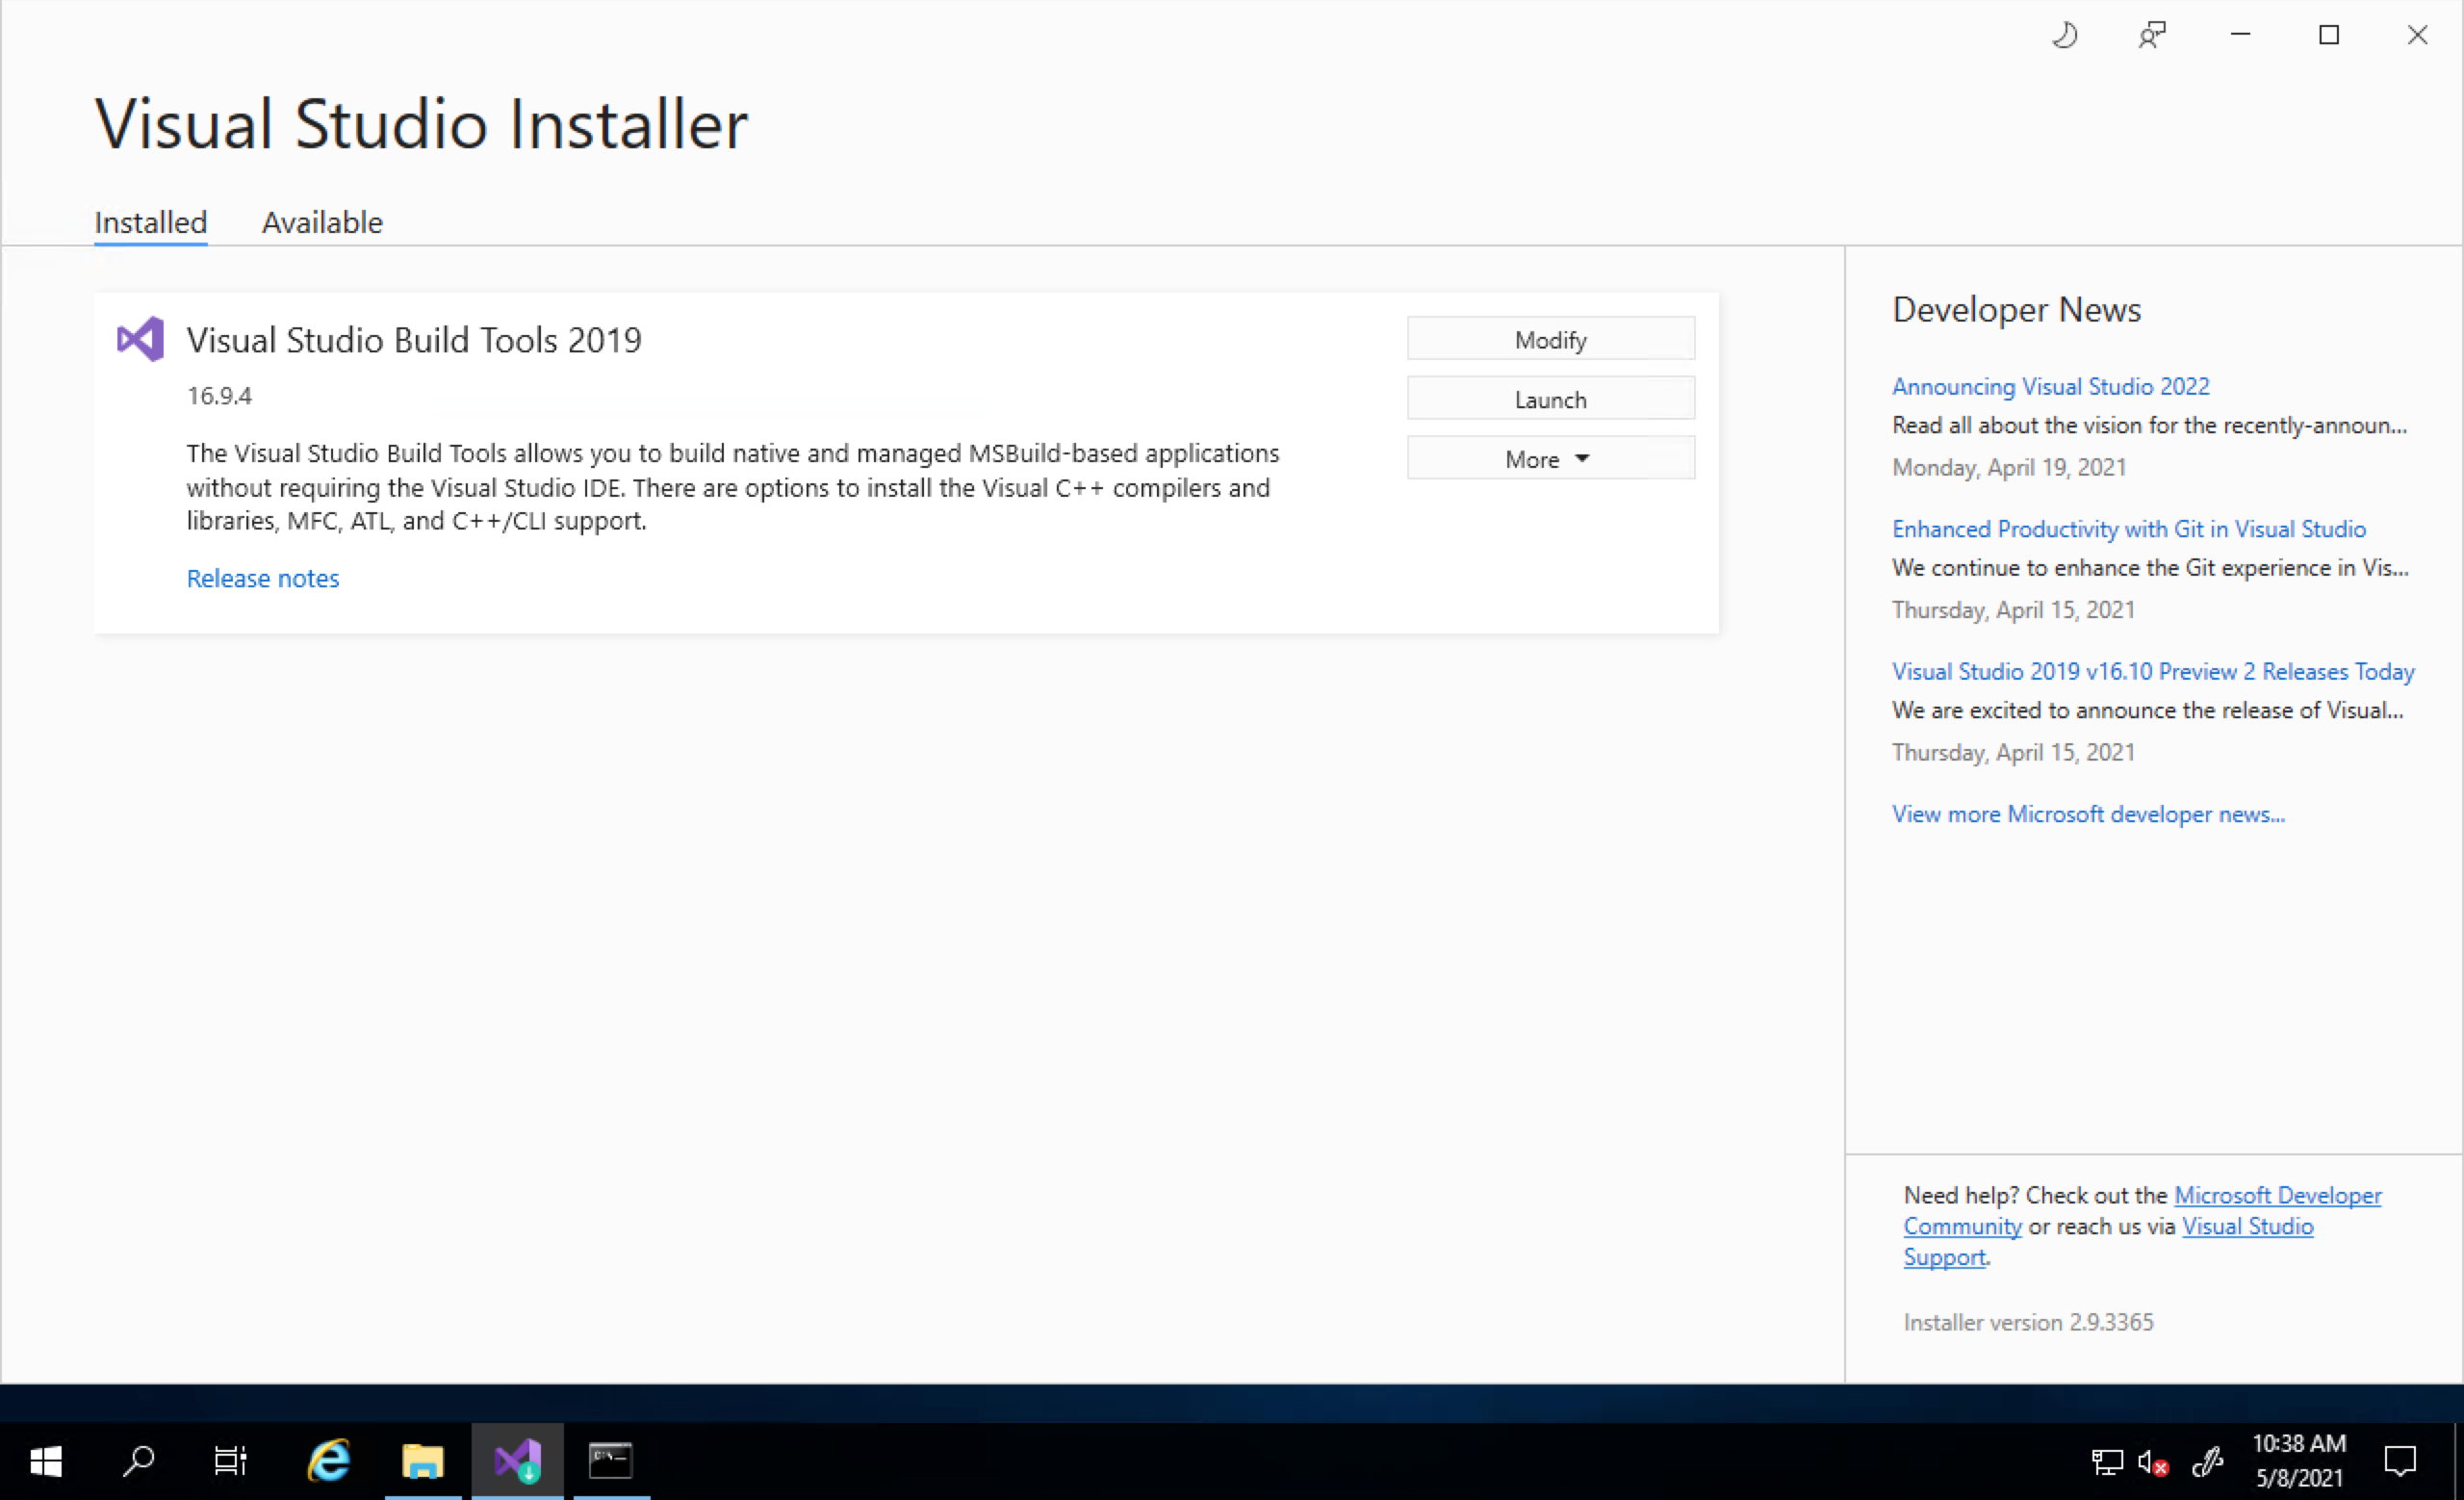Click the send feedback icon
Screen dimensions: 2464x1500
(2152, 36)
